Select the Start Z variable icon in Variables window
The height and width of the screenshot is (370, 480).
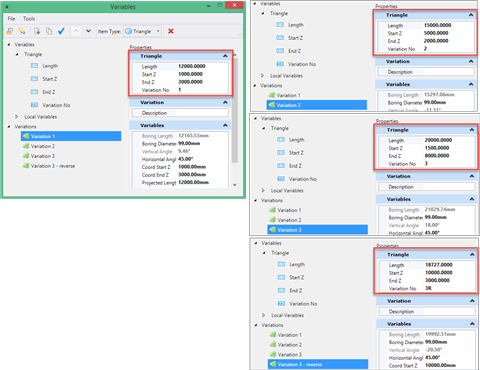click(x=34, y=79)
